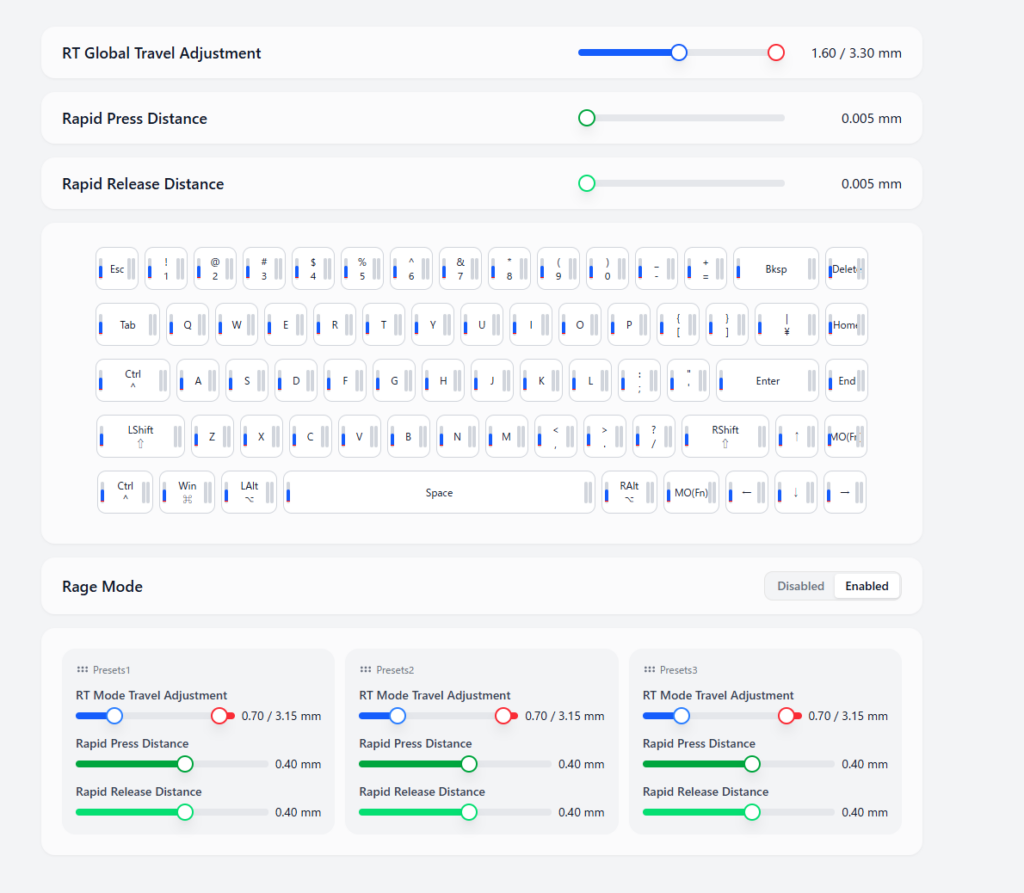Click Presets2 Rapid Press Distance slider handle
Screen dimensions: 1024x893
[x=469, y=764]
